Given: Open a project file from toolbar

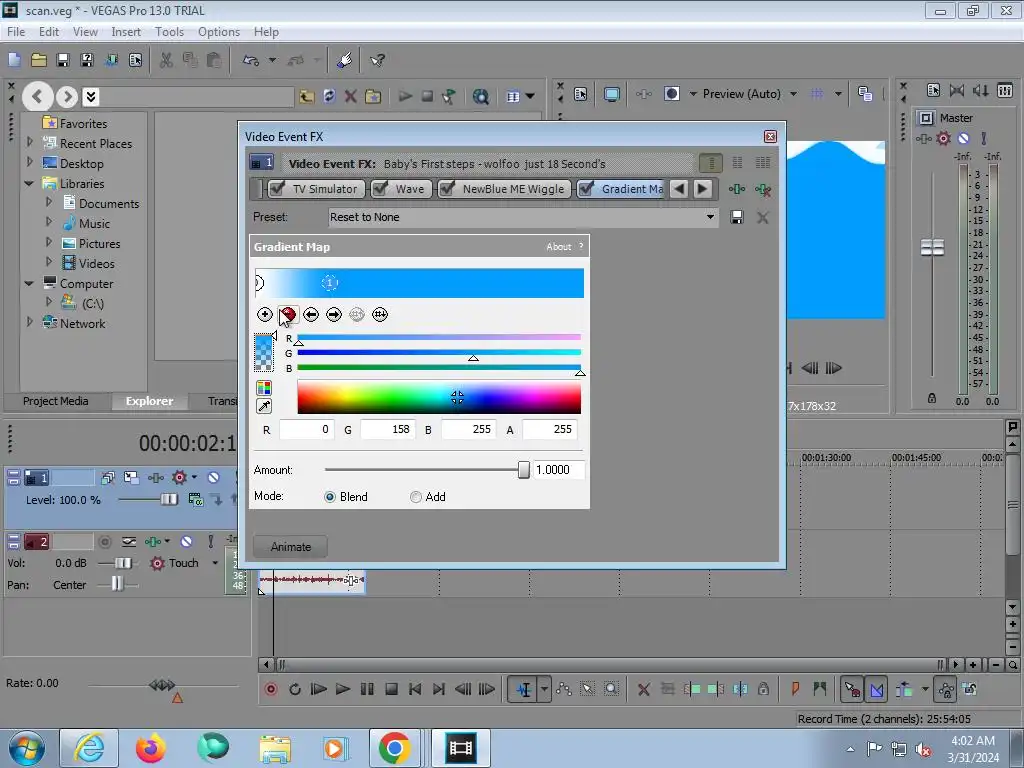Looking at the screenshot, I should [39, 61].
